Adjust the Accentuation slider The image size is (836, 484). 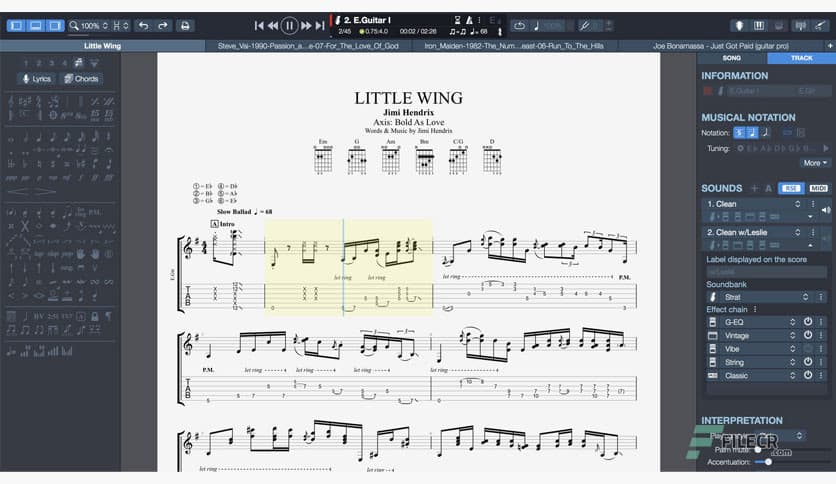(768, 462)
